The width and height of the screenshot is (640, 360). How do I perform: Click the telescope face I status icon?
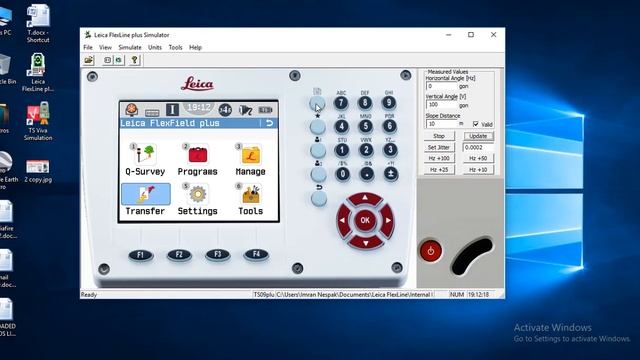point(172,110)
